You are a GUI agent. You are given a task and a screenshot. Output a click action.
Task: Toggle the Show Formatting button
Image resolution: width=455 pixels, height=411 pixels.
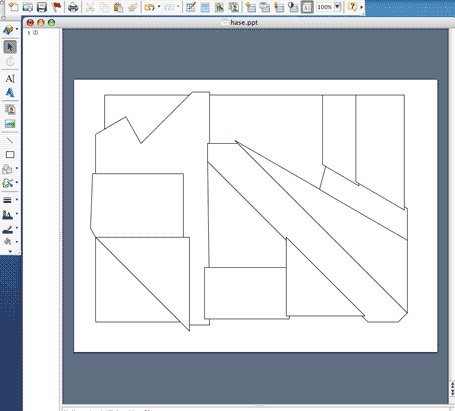point(307,7)
